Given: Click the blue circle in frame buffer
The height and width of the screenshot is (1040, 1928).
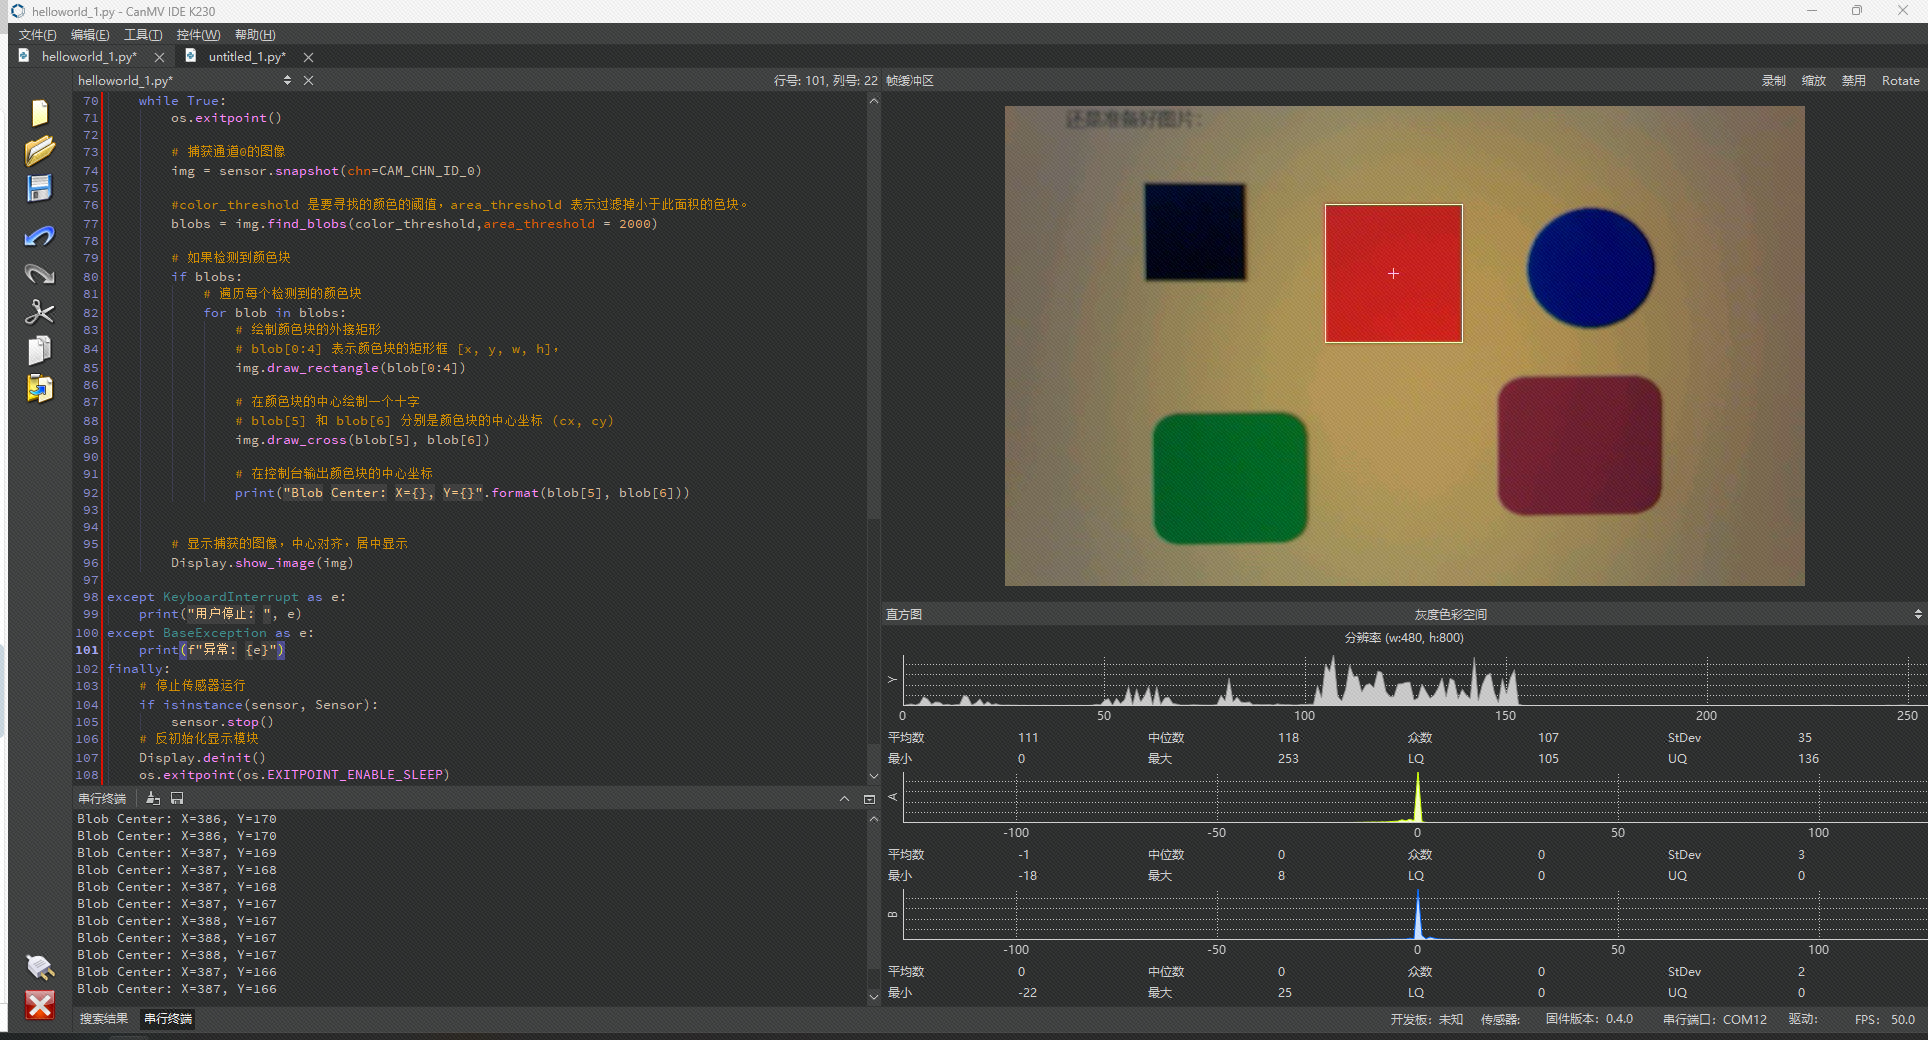Looking at the screenshot, I should coord(1590,267).
